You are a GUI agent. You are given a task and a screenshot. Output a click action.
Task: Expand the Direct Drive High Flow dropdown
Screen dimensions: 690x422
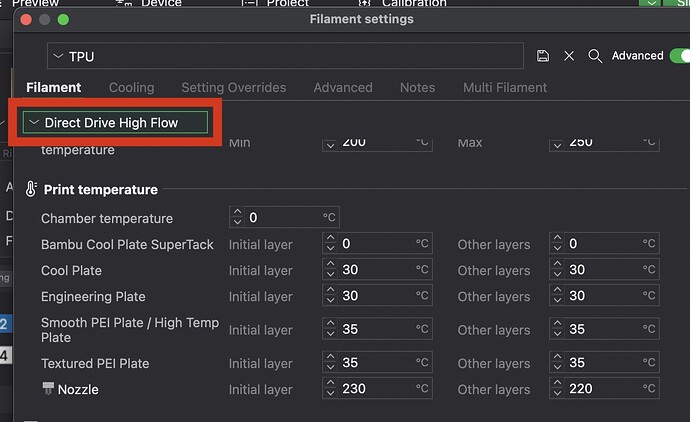(115, 122)
